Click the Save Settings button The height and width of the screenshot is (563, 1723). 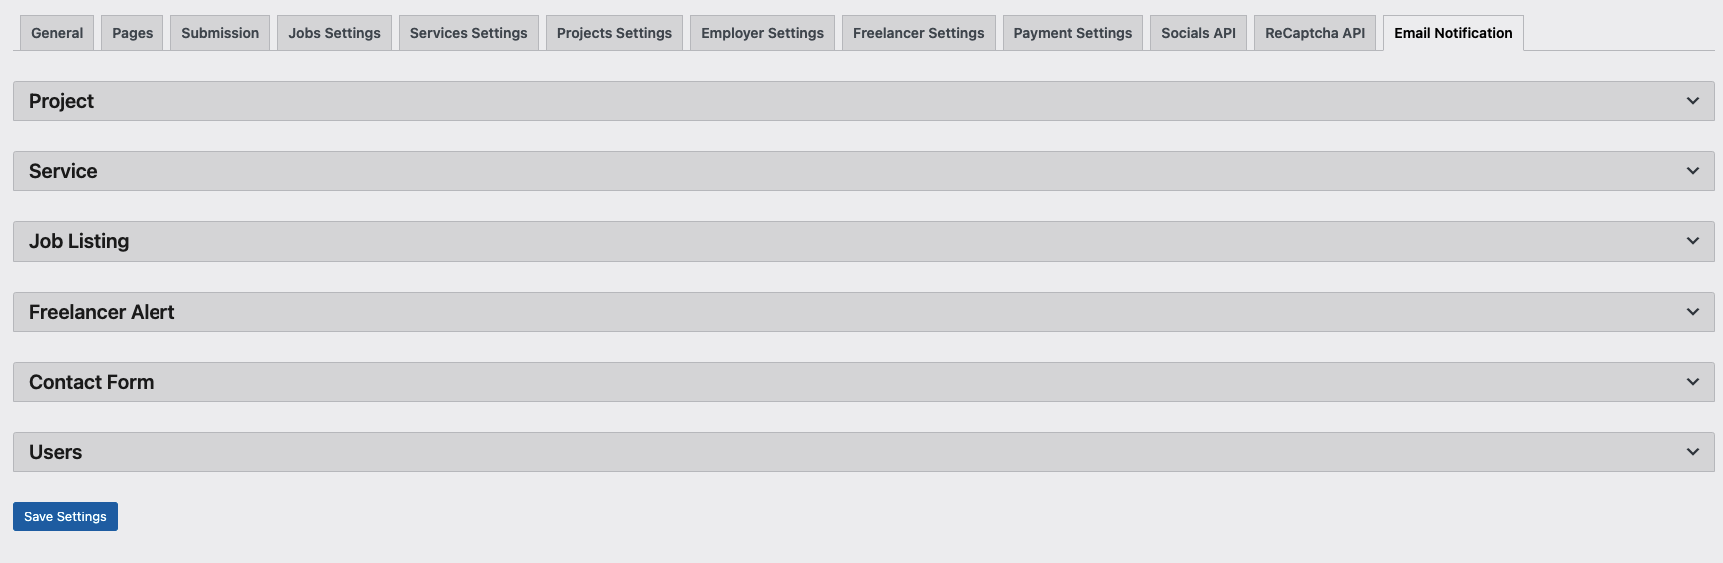pos(65,517)
